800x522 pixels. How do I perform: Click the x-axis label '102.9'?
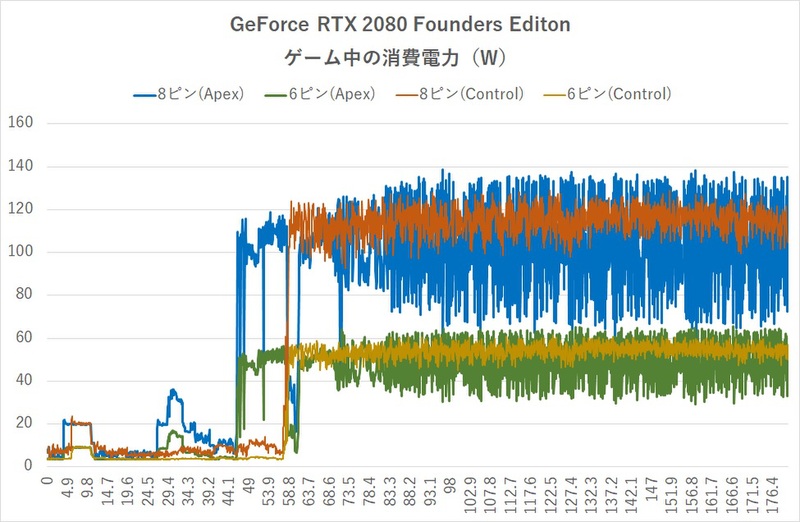coord(469,494)
